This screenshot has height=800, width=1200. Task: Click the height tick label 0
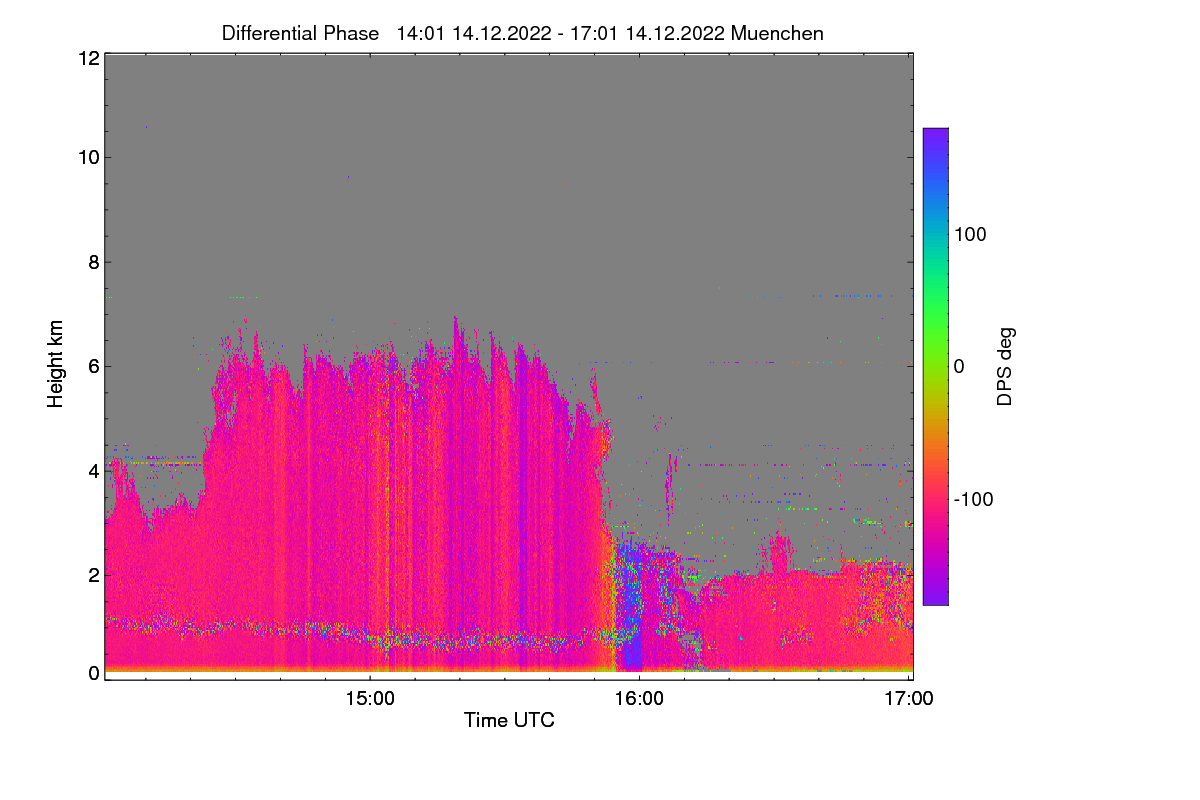click(x=93, y=673)
